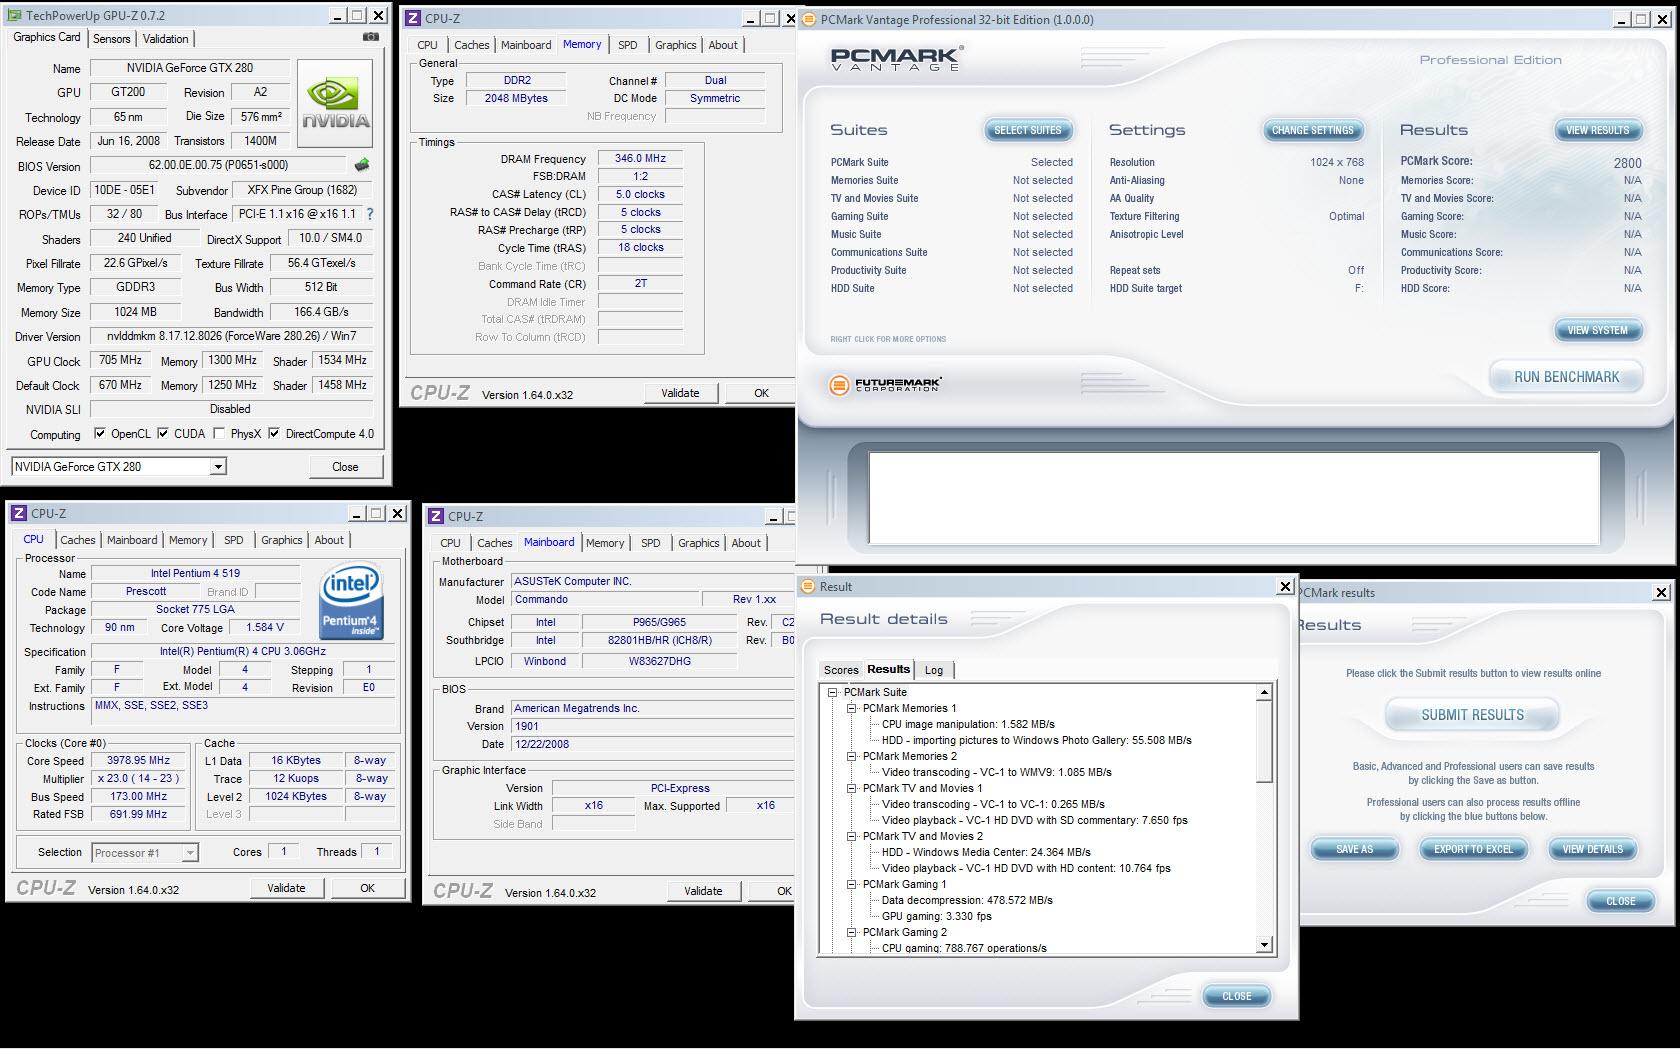Click Close in the PCMark results panel

pyautogui.click(x=1620, y=901)
